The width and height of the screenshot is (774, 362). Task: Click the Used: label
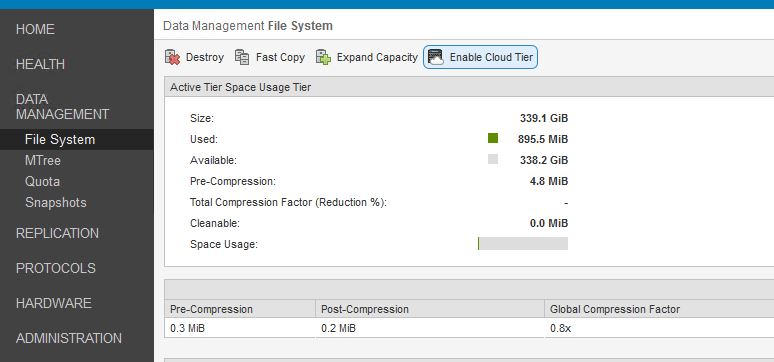(x=203, y=139)
